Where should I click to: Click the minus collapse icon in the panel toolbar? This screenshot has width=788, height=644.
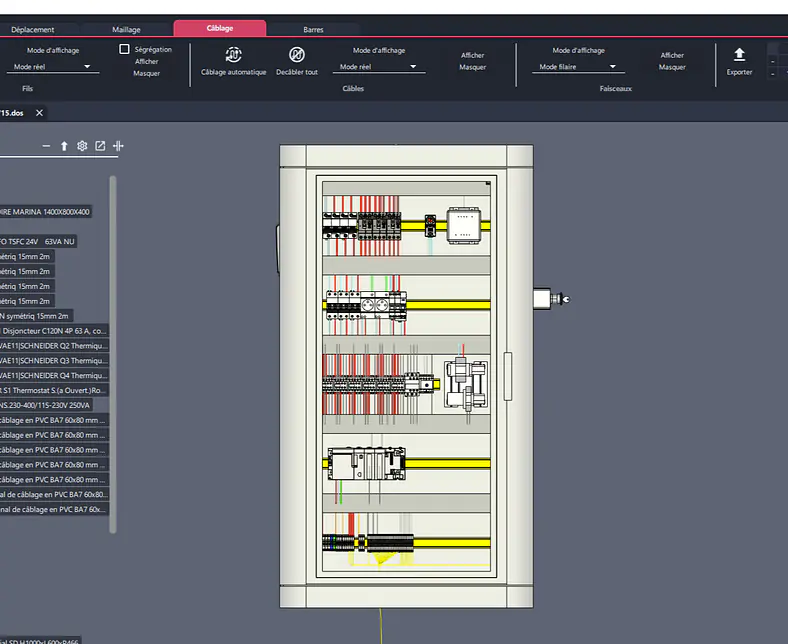(46, 146)
